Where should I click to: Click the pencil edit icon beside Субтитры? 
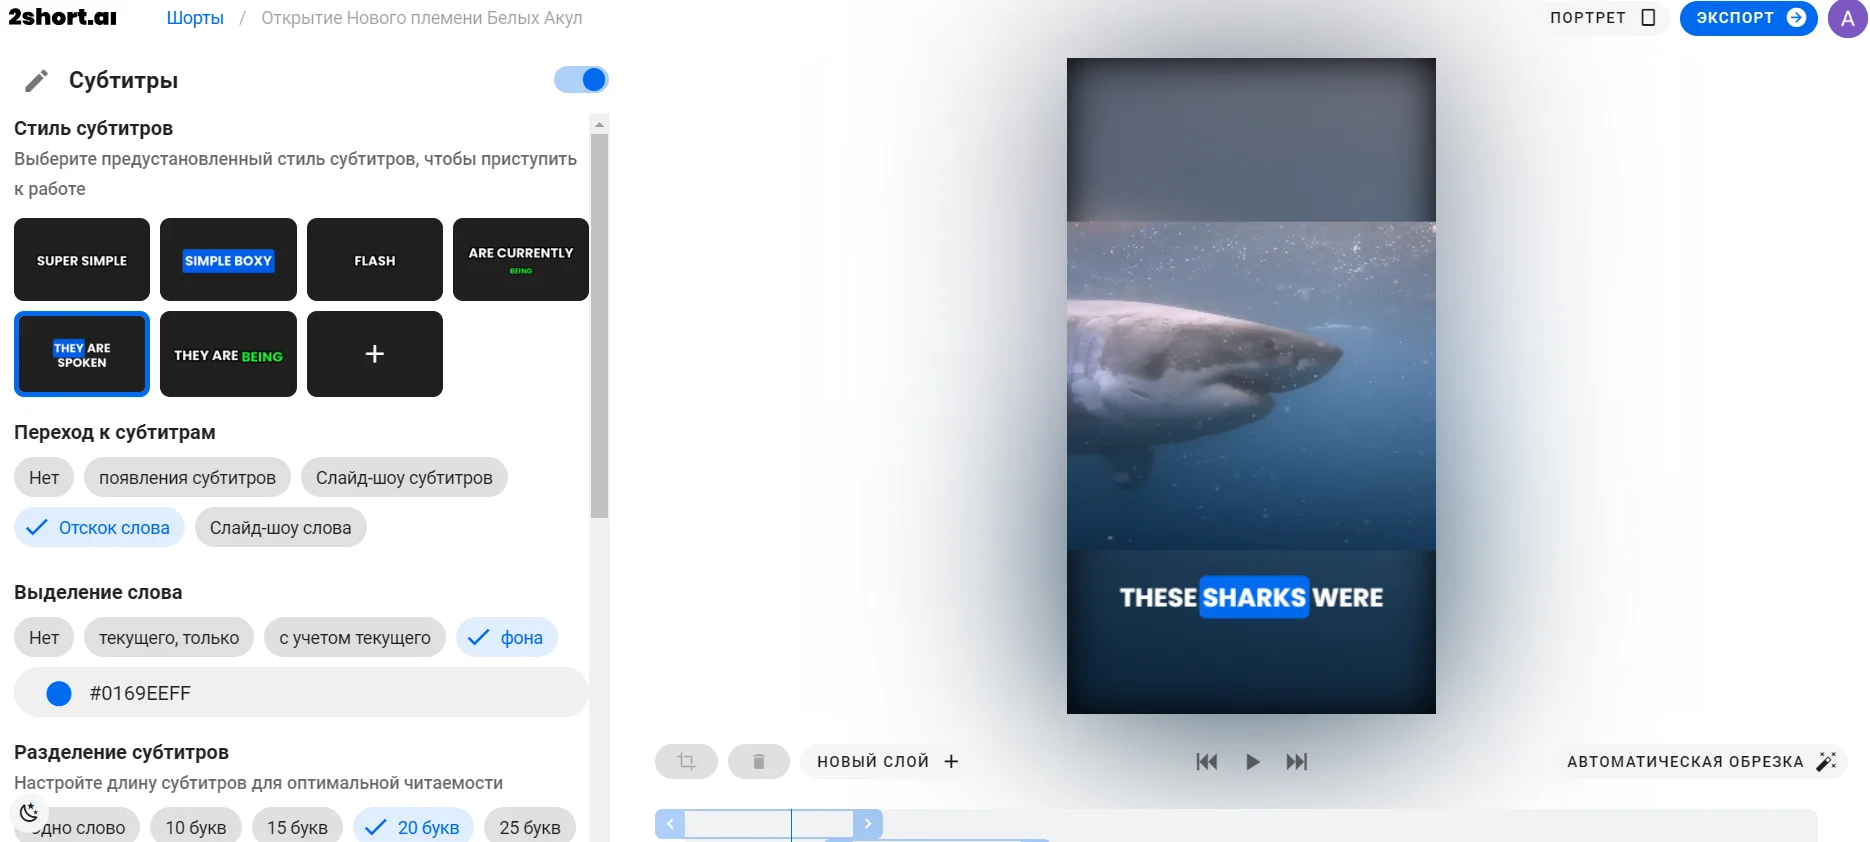click(x=36, y=81)
